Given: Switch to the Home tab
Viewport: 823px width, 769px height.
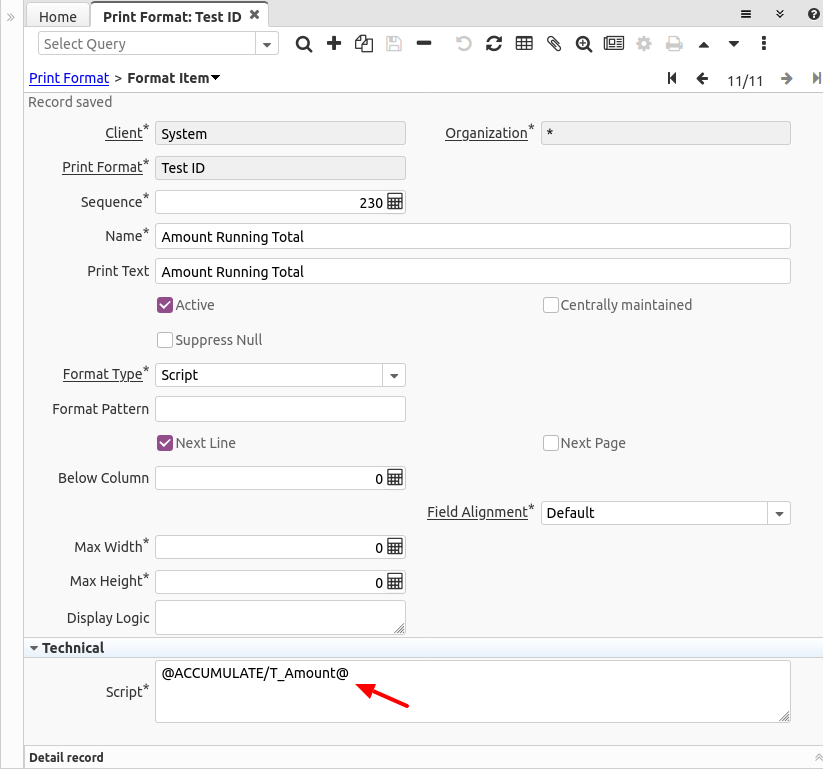Looking at the screenshot, I should [57, 17].
